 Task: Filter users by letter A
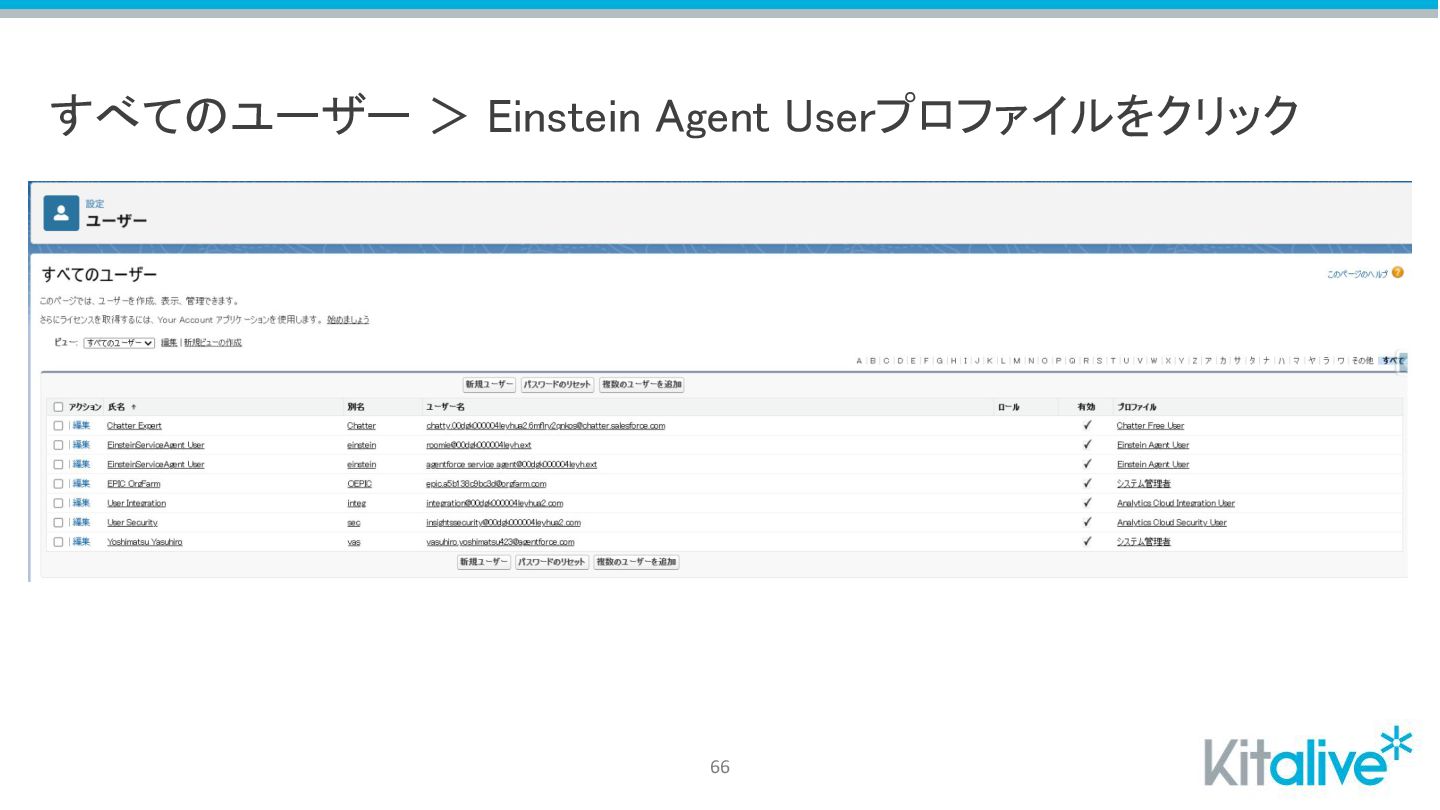click(859, 361)
